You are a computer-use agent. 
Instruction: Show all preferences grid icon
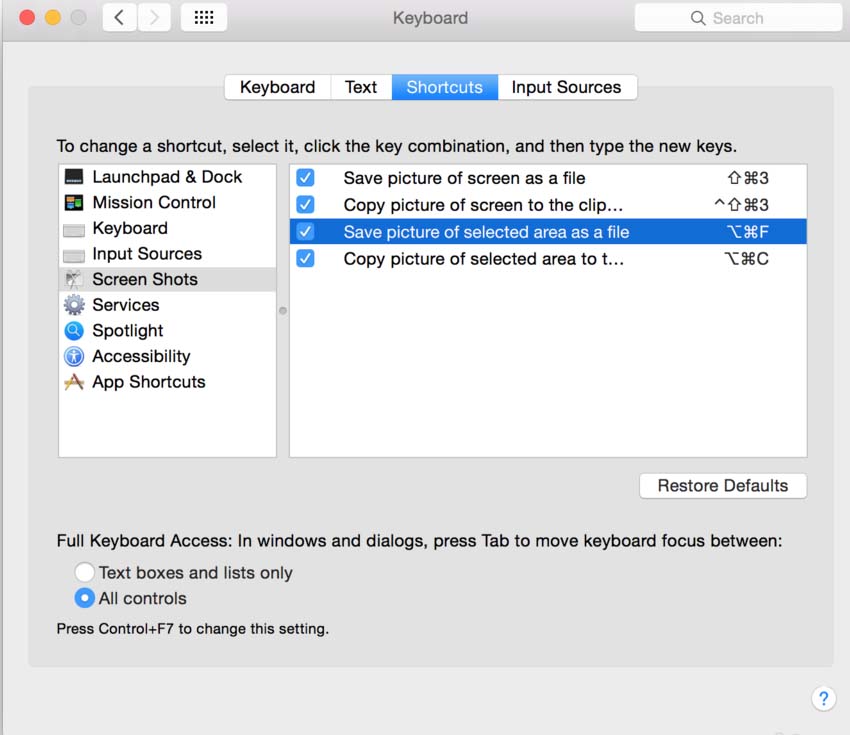pyautogui.click(x=203, y=18)
